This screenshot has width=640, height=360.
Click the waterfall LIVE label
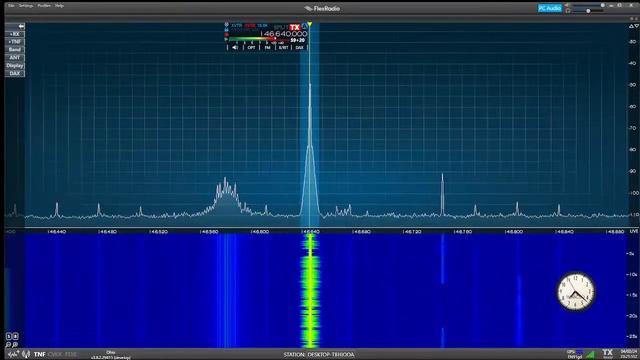click(x=633, y=231)
